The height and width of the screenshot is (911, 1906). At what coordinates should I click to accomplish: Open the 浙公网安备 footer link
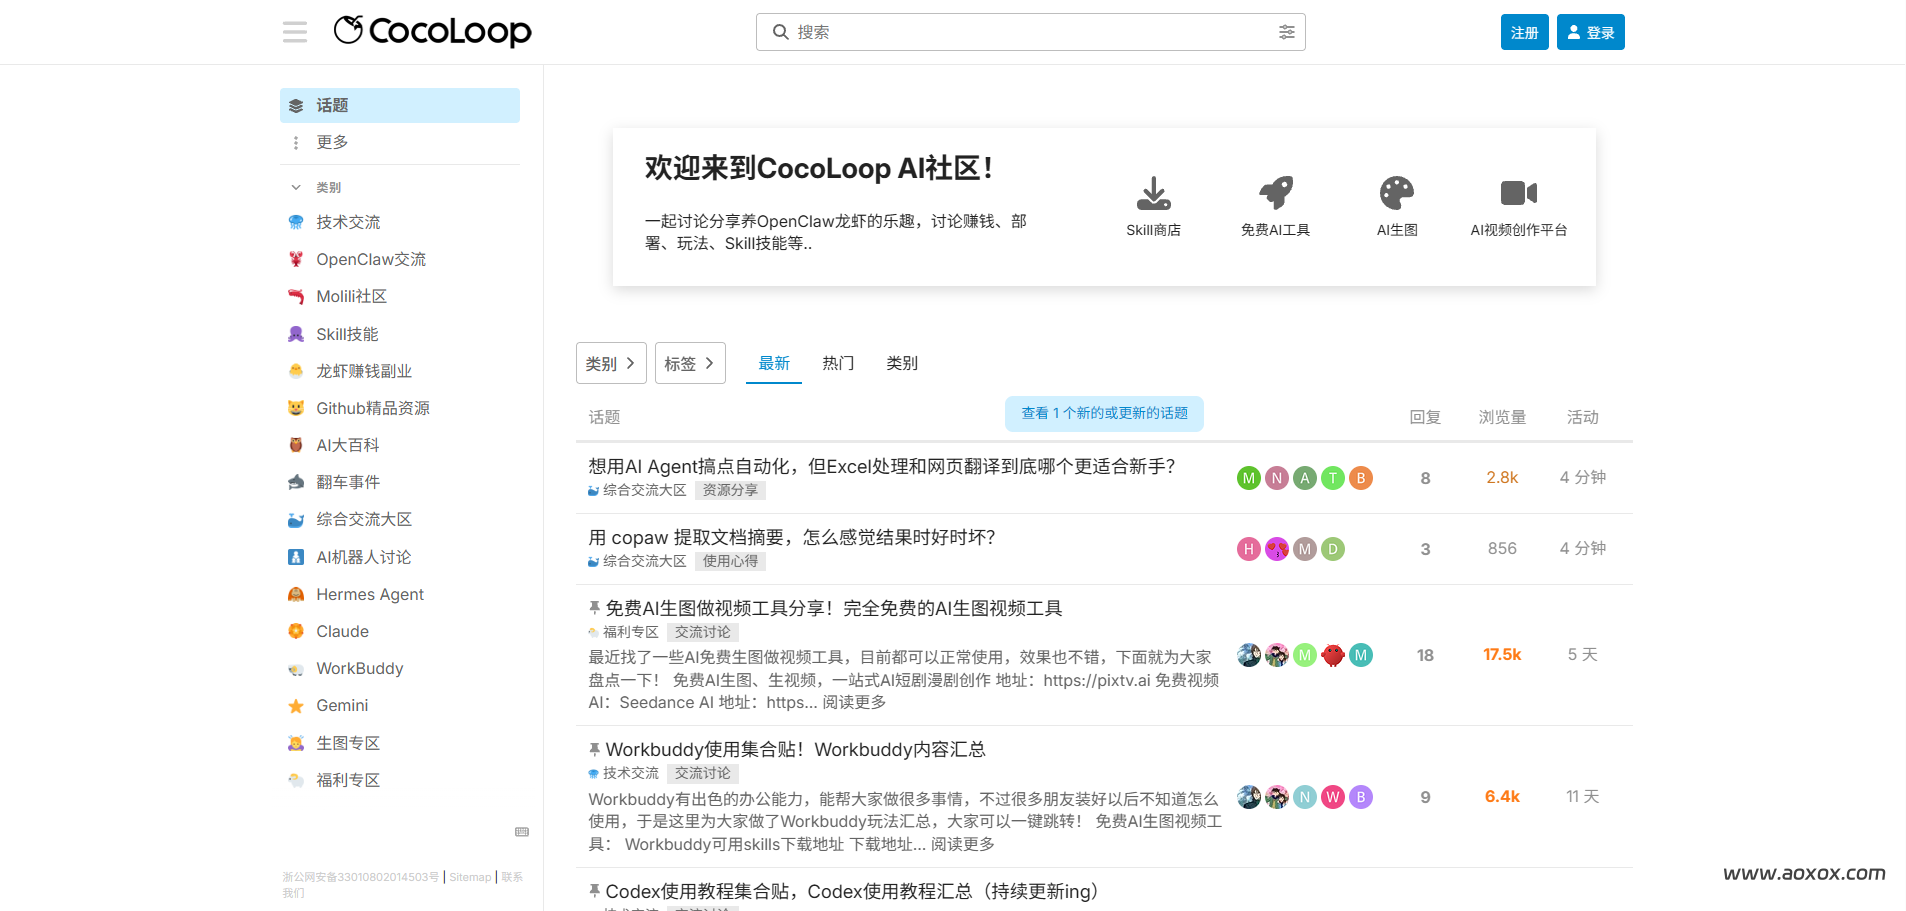(360, 877)
